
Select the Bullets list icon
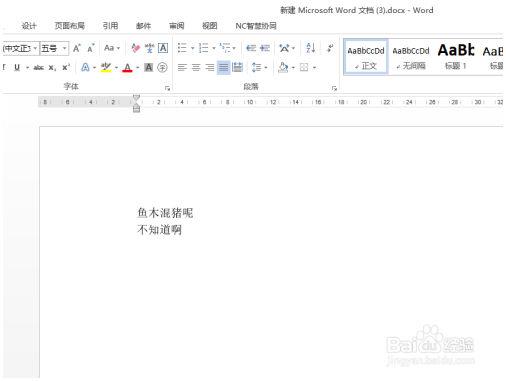[182, 48]
